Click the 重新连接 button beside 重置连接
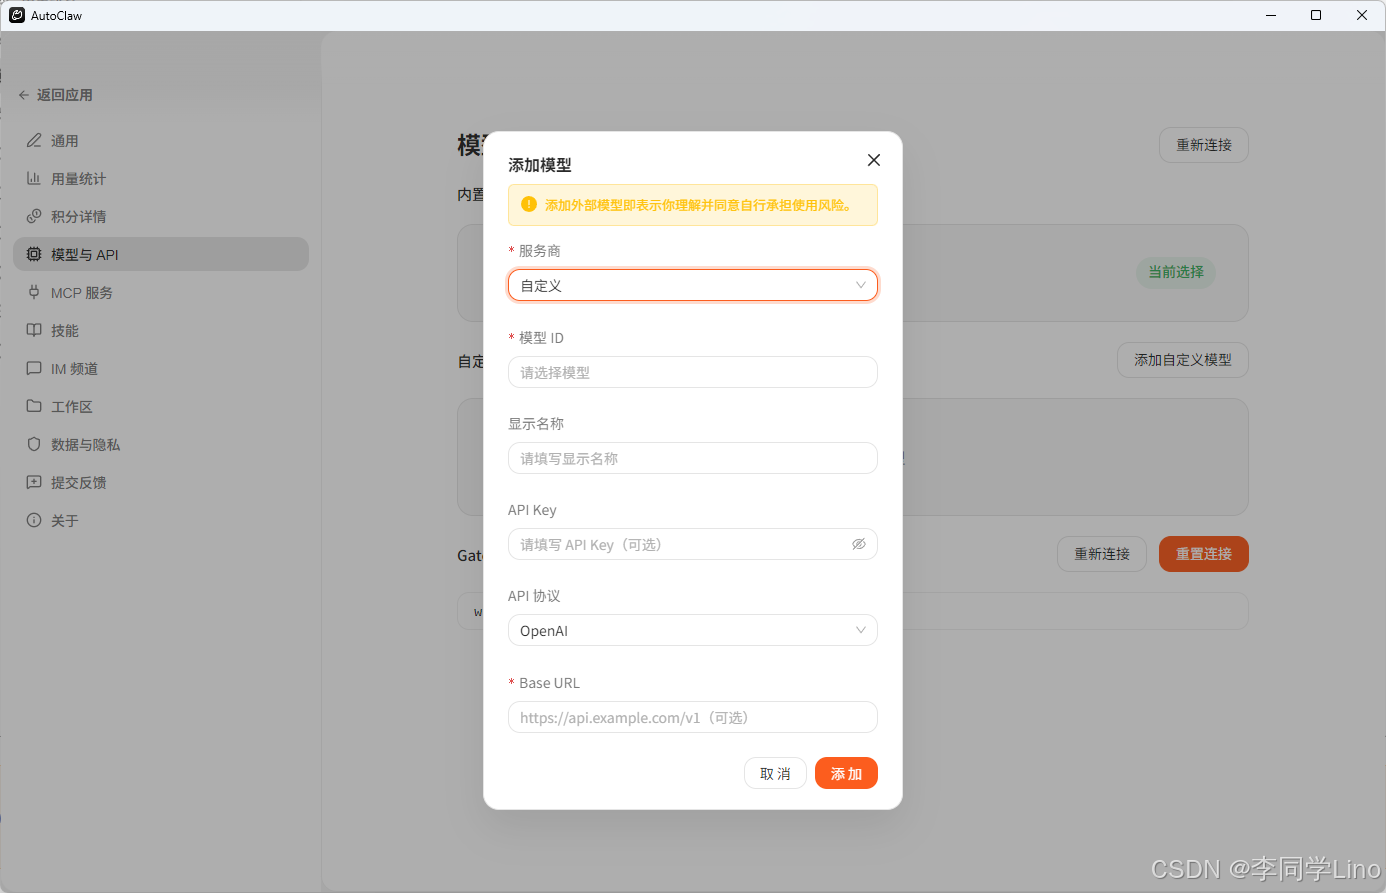The width and height of the screenshot is (1386, 893). (1102, 554)
